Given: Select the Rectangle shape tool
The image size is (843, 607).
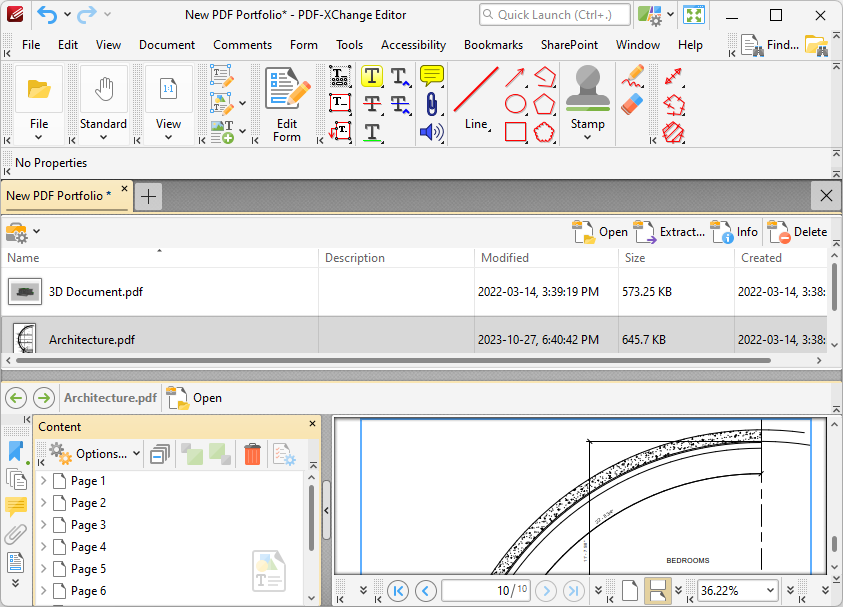Looking at the screenshot, I should 515,132.
